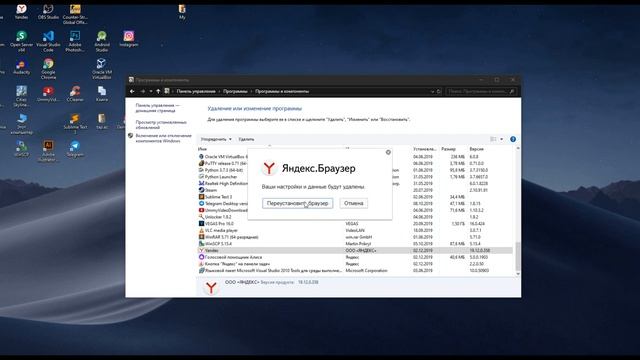Open the Adobe Photoshop desktop shortcut

(x=75, y=41)
